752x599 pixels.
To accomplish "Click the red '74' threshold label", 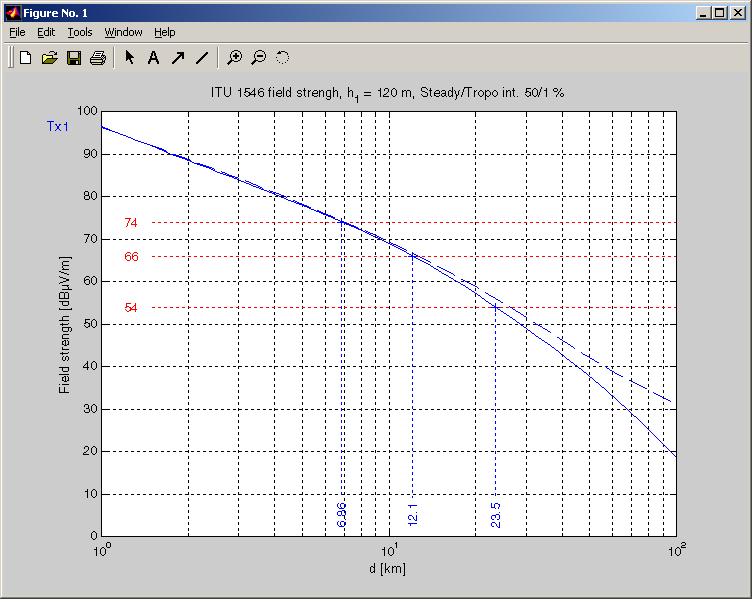I will (x=131, y=223).
